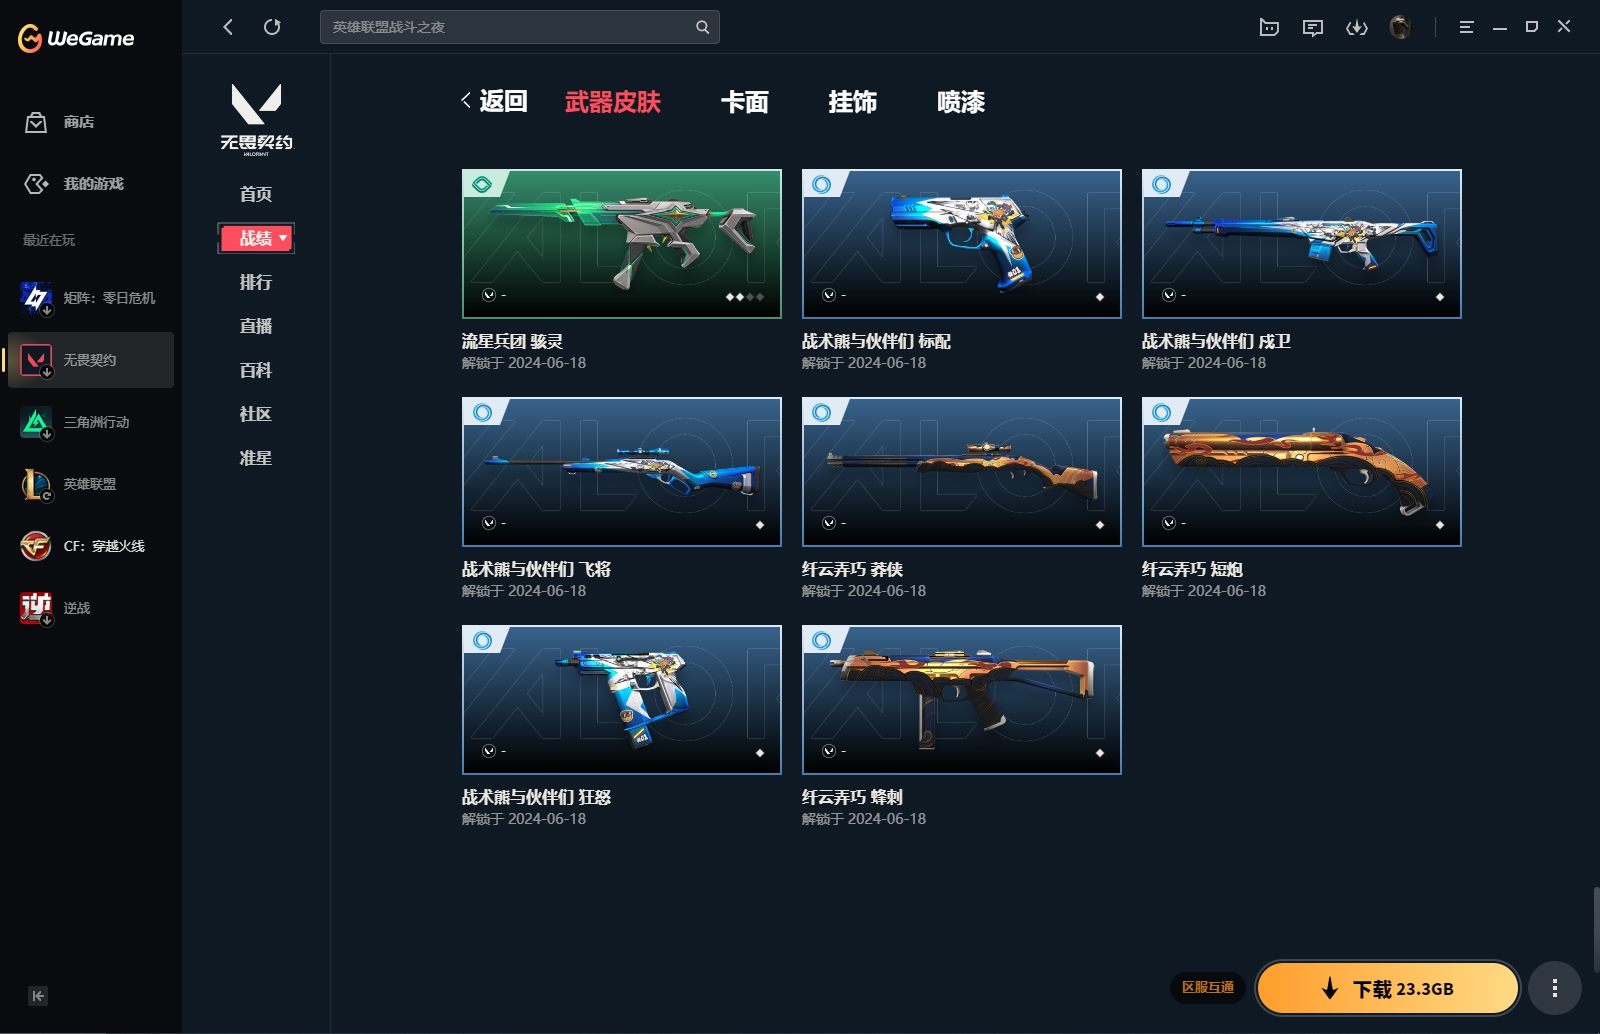Open the hamburger main menu
The width and height of the screenshot is (1600, 1034).
(1466, 27)
